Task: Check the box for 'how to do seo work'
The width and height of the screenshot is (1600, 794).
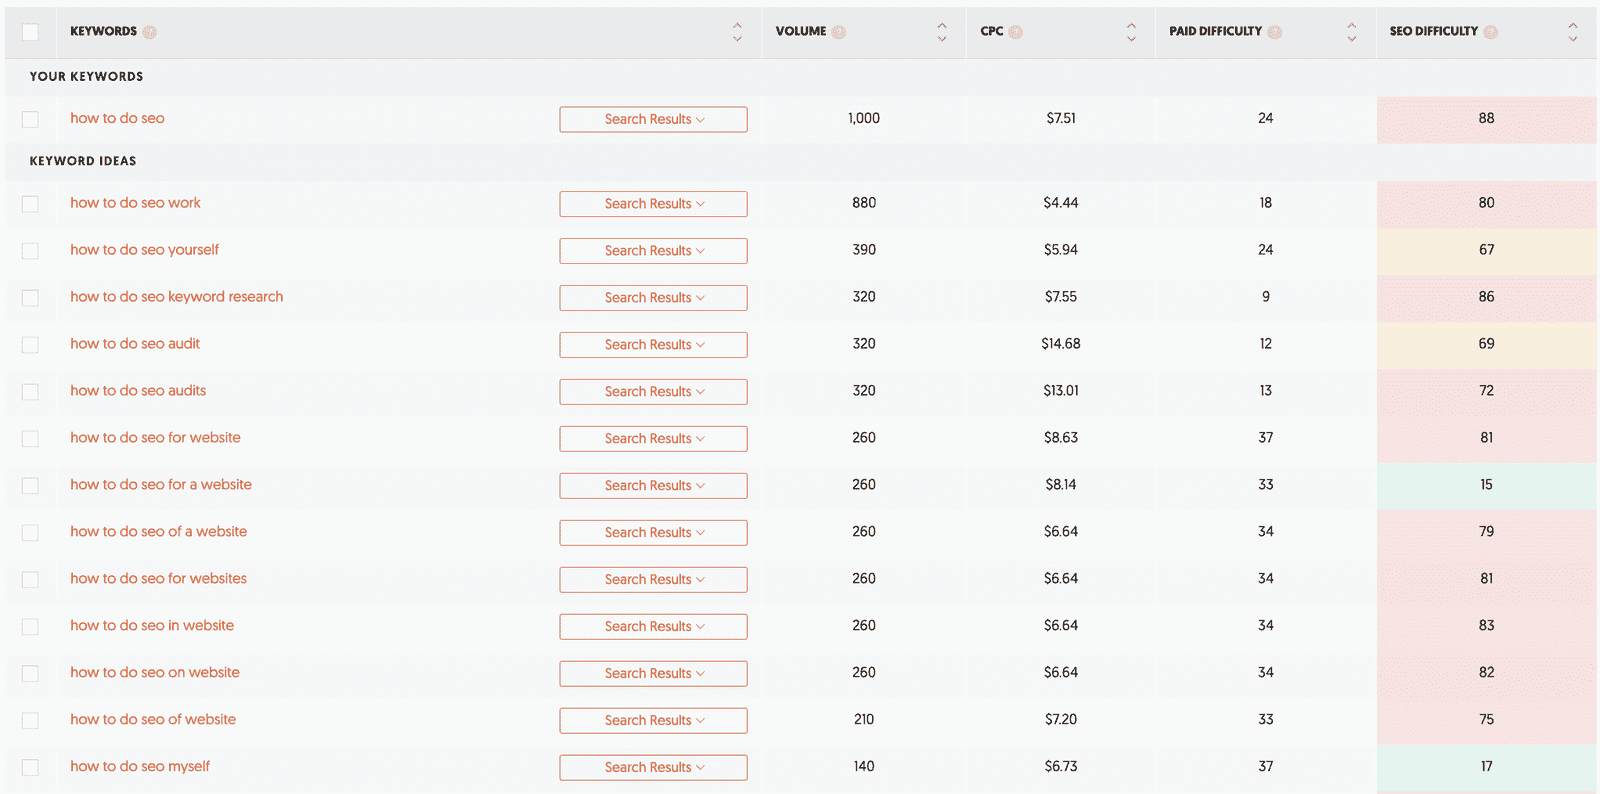Action: click(x=30, y=204)
